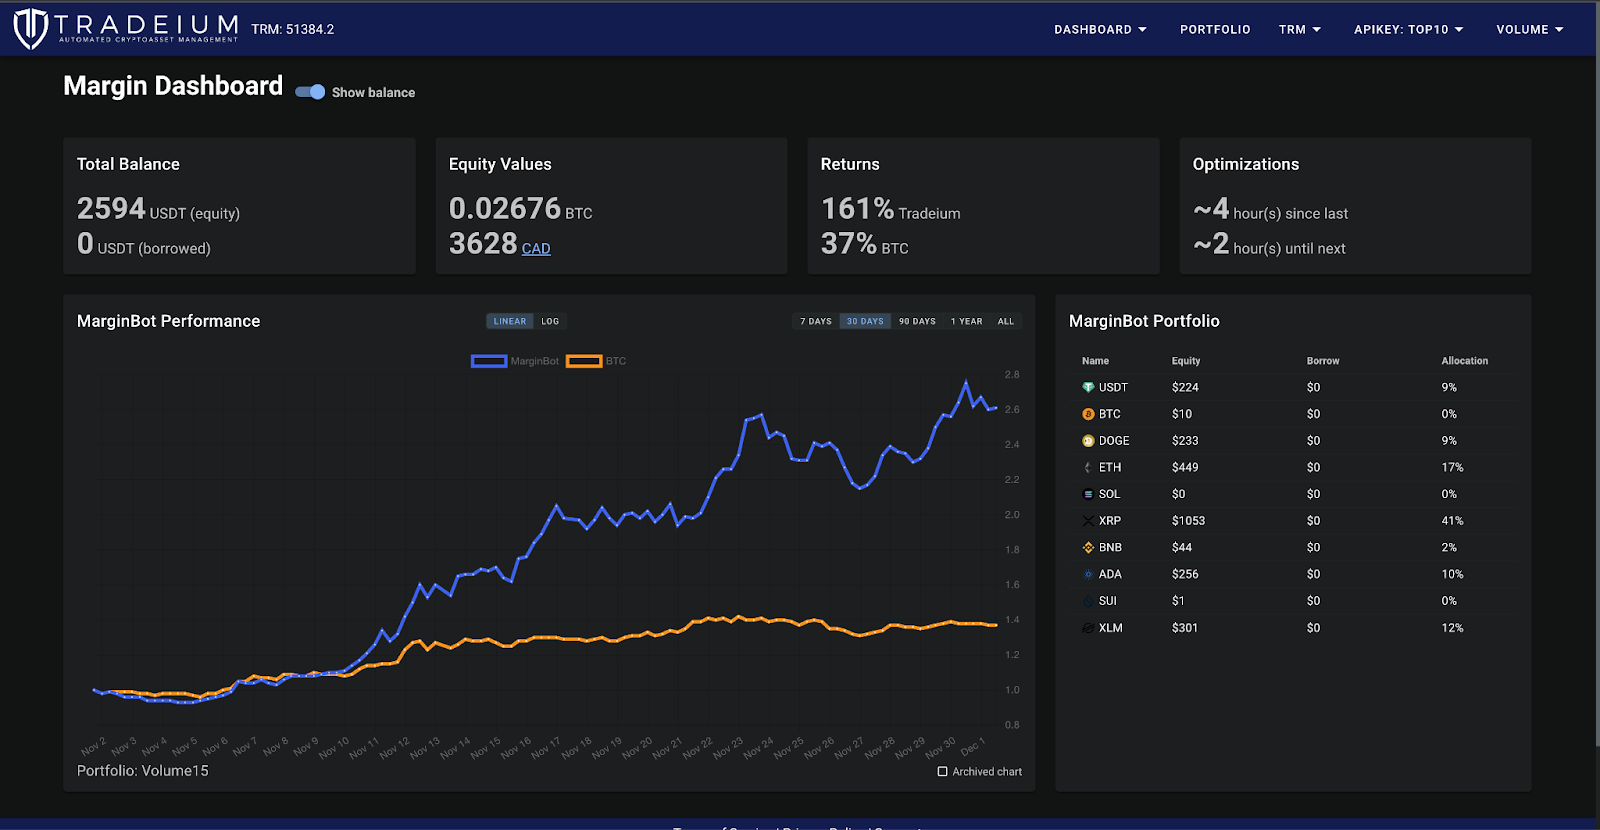
Task: Click the XRP coin icon
Action: click(1088, 521)
